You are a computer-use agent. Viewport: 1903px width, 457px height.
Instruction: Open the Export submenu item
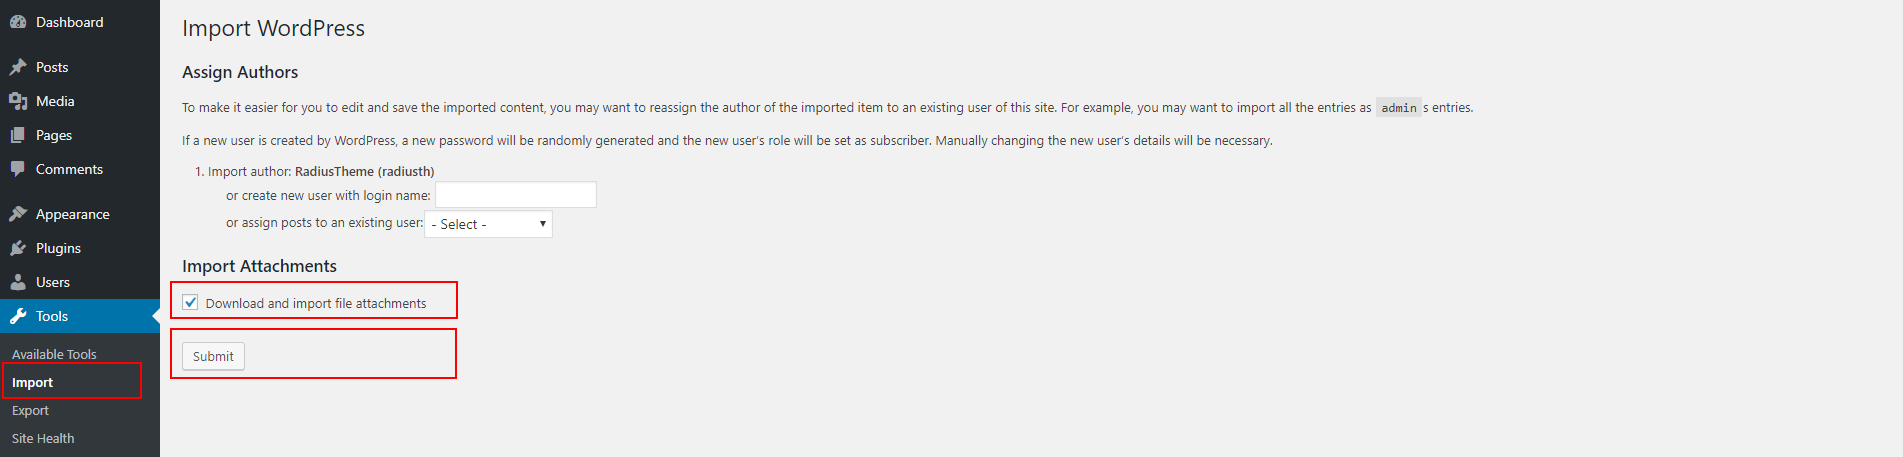tap(30, 411)
